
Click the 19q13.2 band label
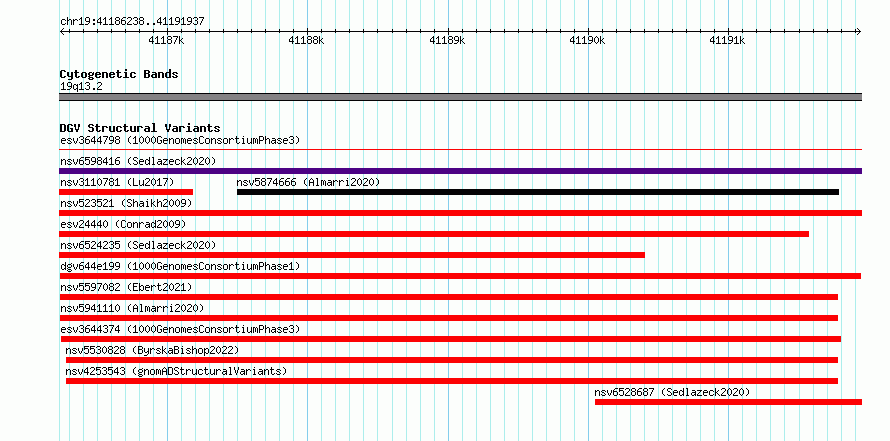click(81, 86)
